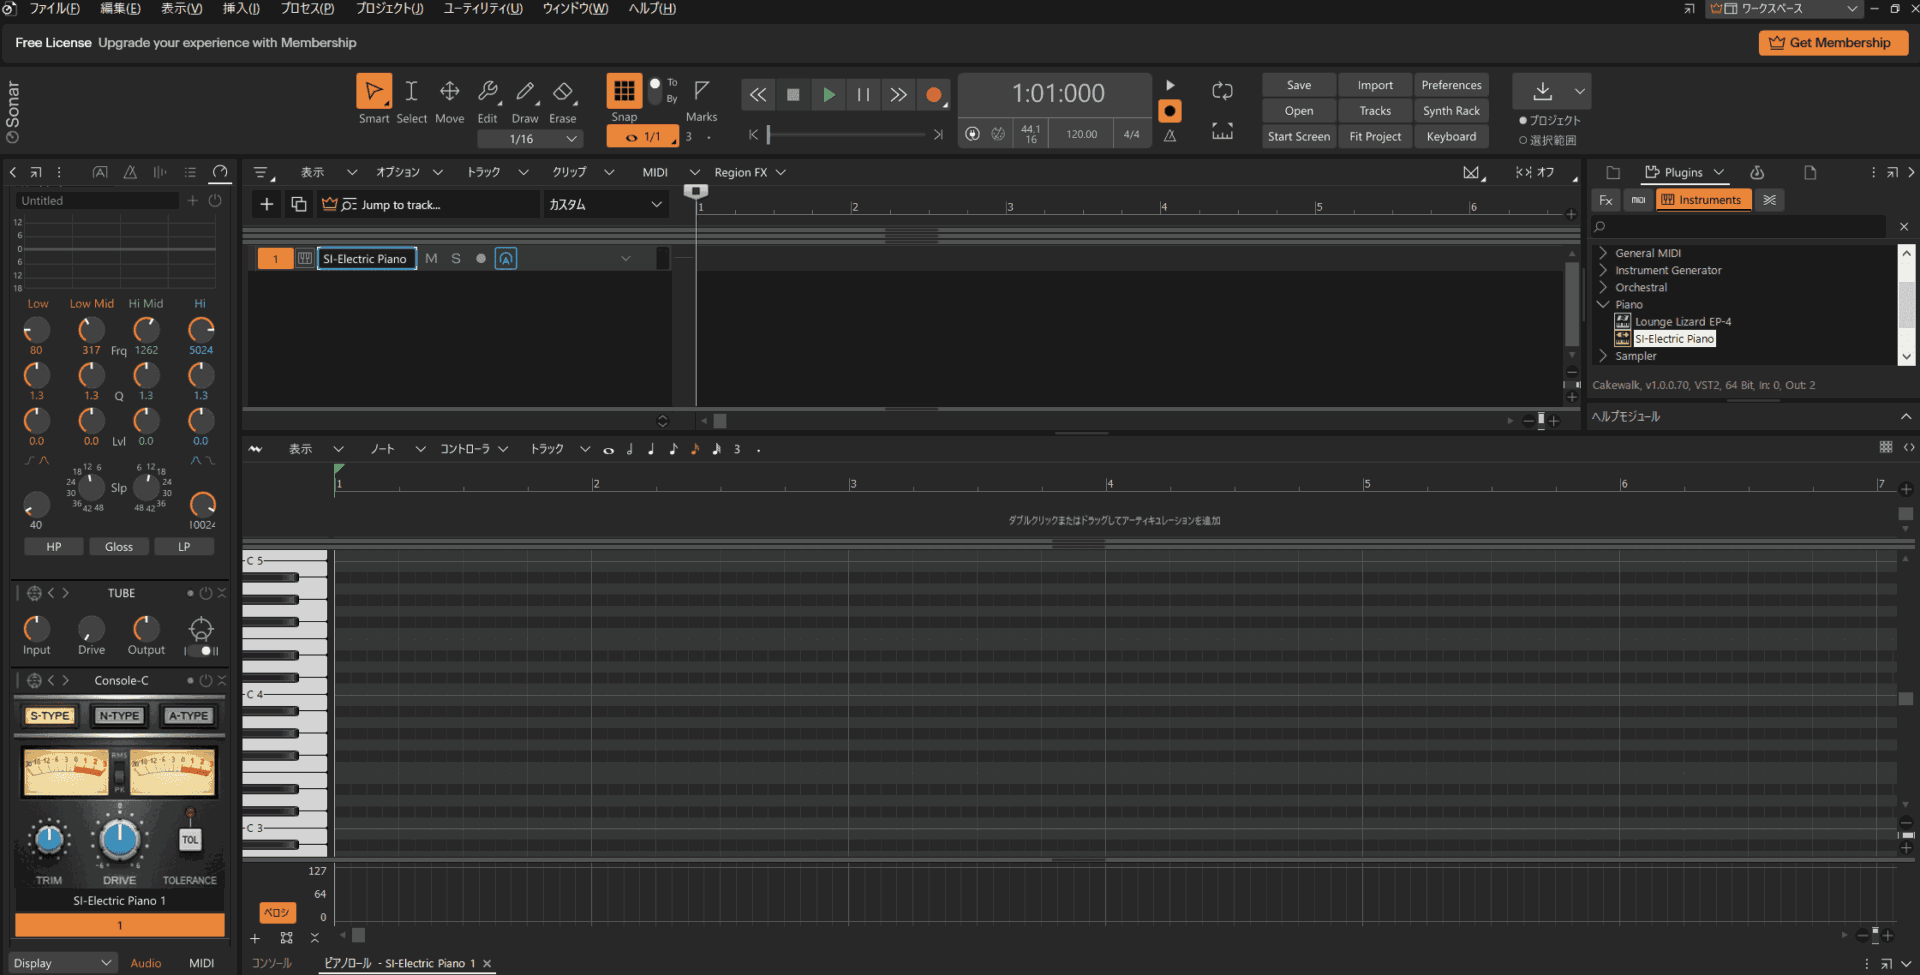This screenshot has height=975, width=1920.
Task: Solo the SI-Electric Piano track
Action: (456, 259)
